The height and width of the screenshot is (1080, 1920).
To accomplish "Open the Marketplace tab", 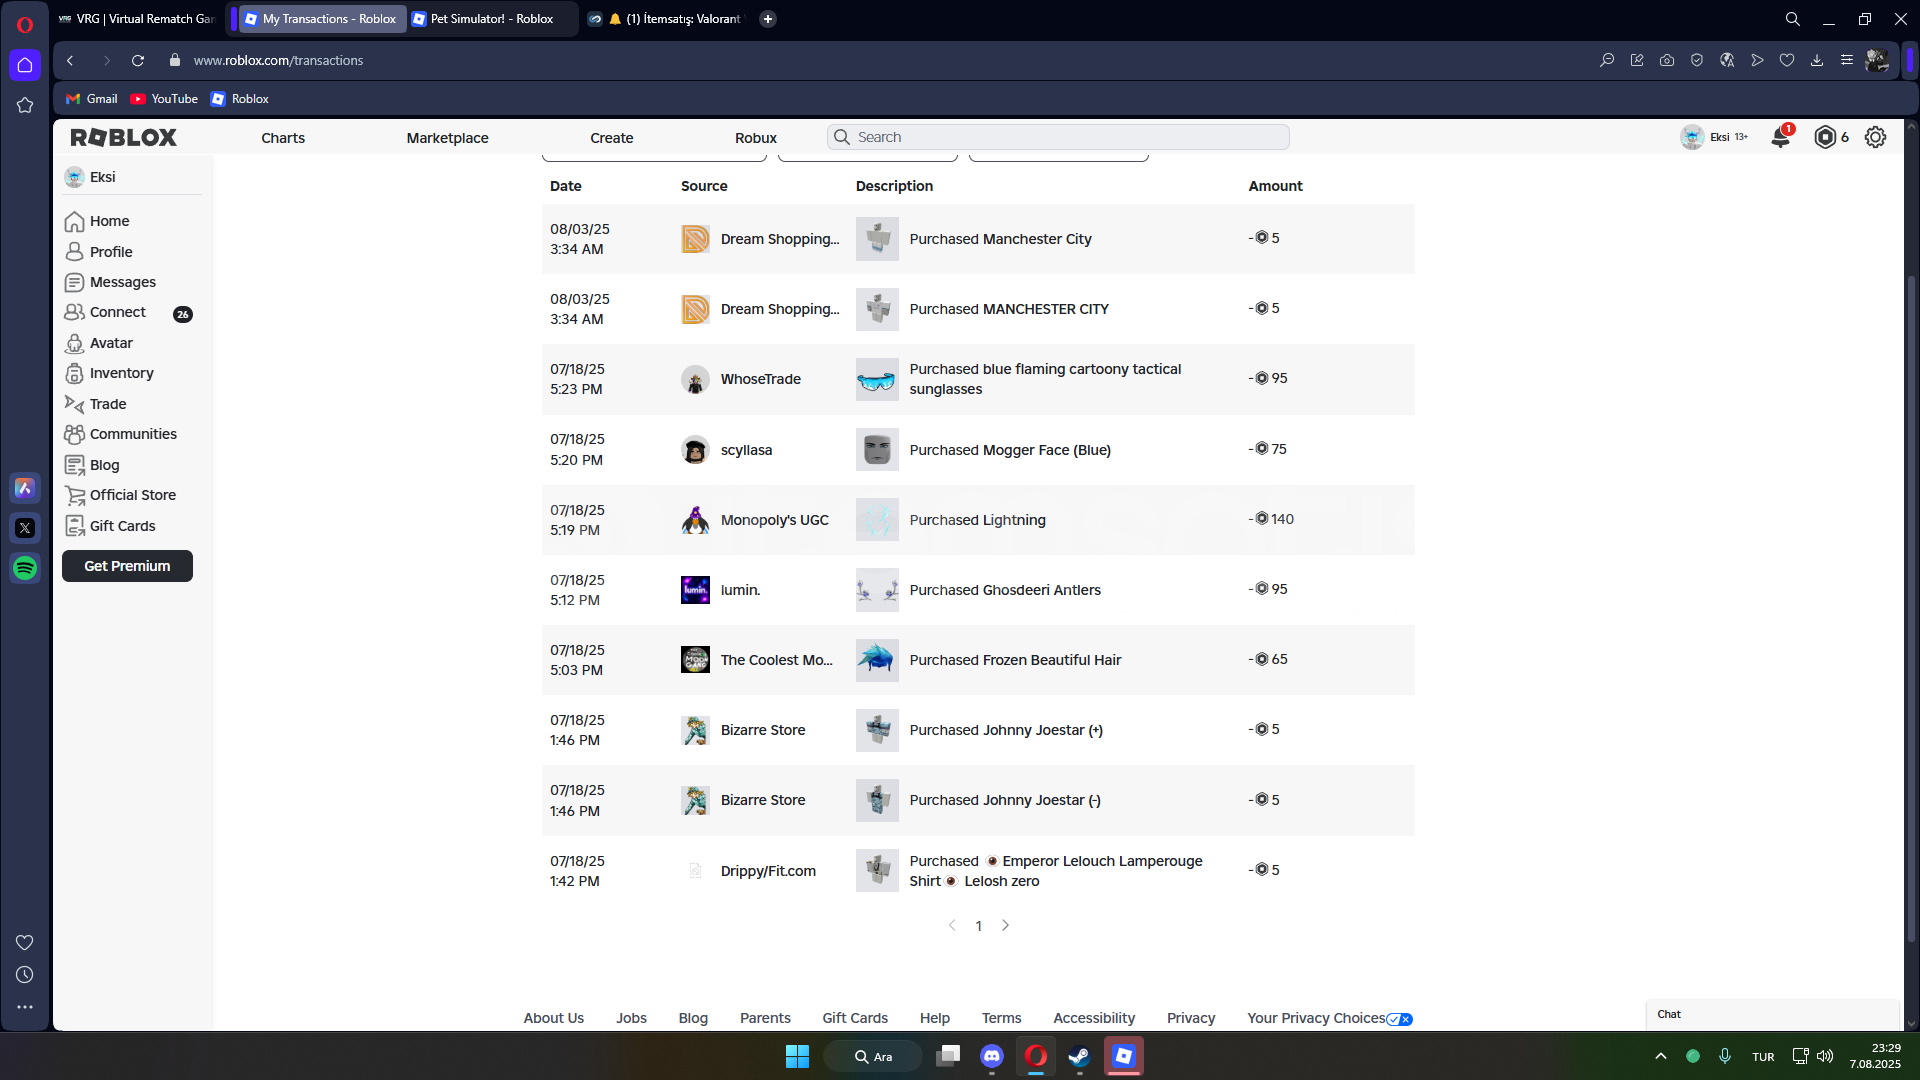I will pyautogui.click(x=447, y=138).
